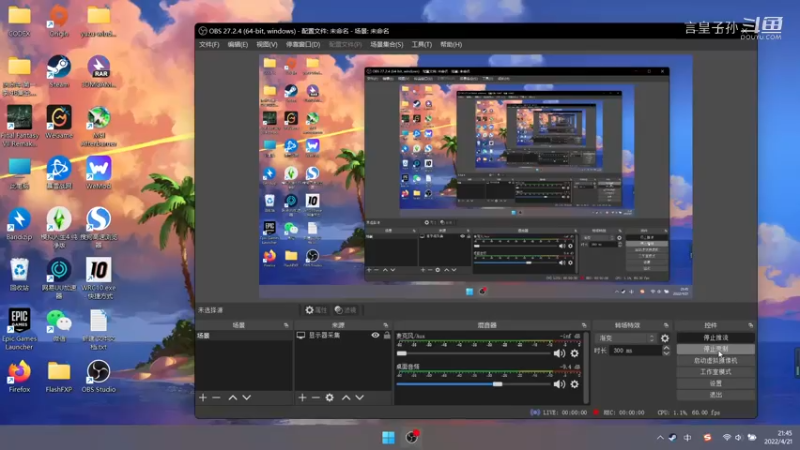Open WeGame desktop shortcut
The width and height of the screenshot is (800, 450).
point(59,122)
